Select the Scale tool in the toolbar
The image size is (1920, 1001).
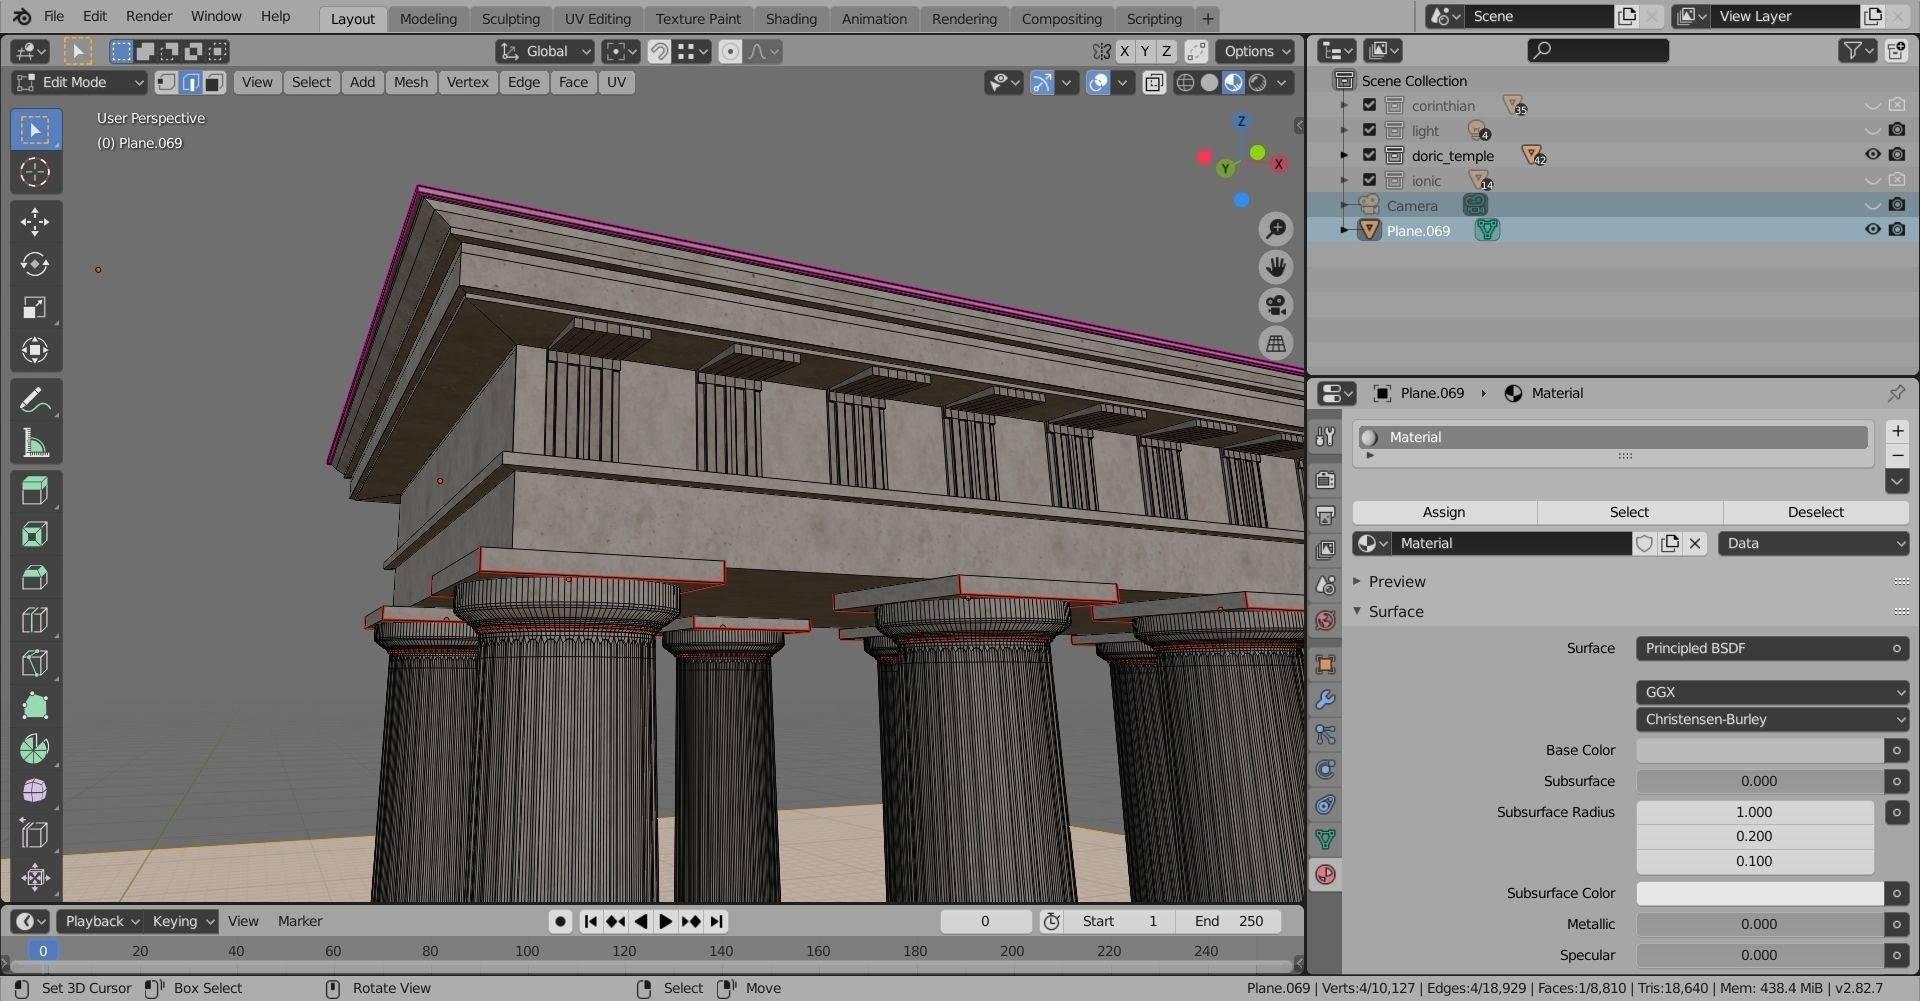tap(35, 307)
